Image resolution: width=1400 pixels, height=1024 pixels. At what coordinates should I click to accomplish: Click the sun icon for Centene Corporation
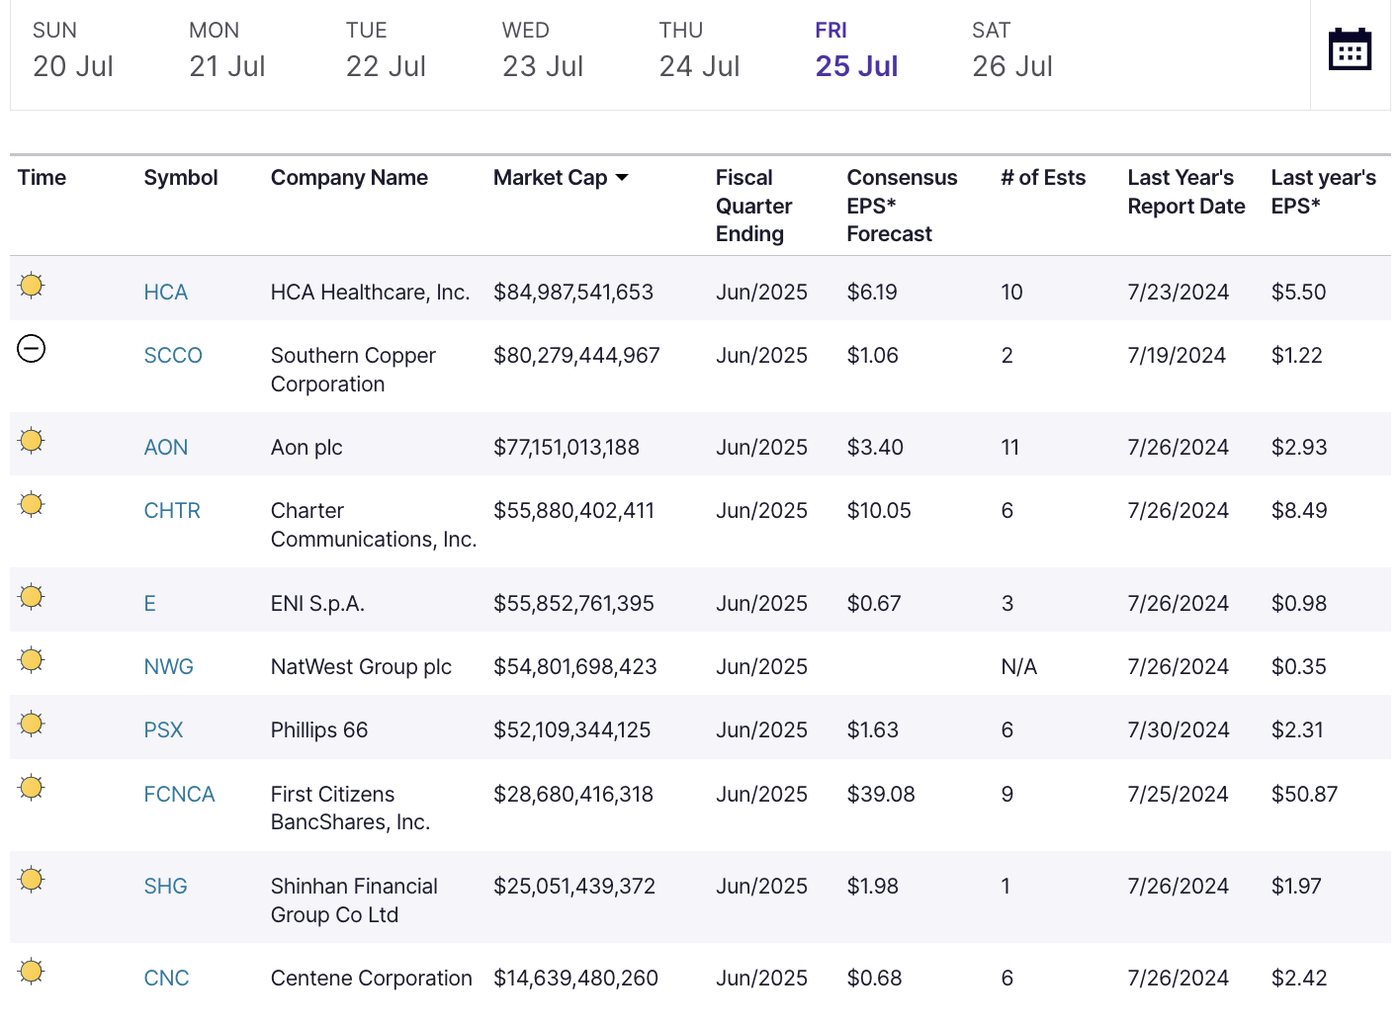pyautogui.click(x=32, y=971)
